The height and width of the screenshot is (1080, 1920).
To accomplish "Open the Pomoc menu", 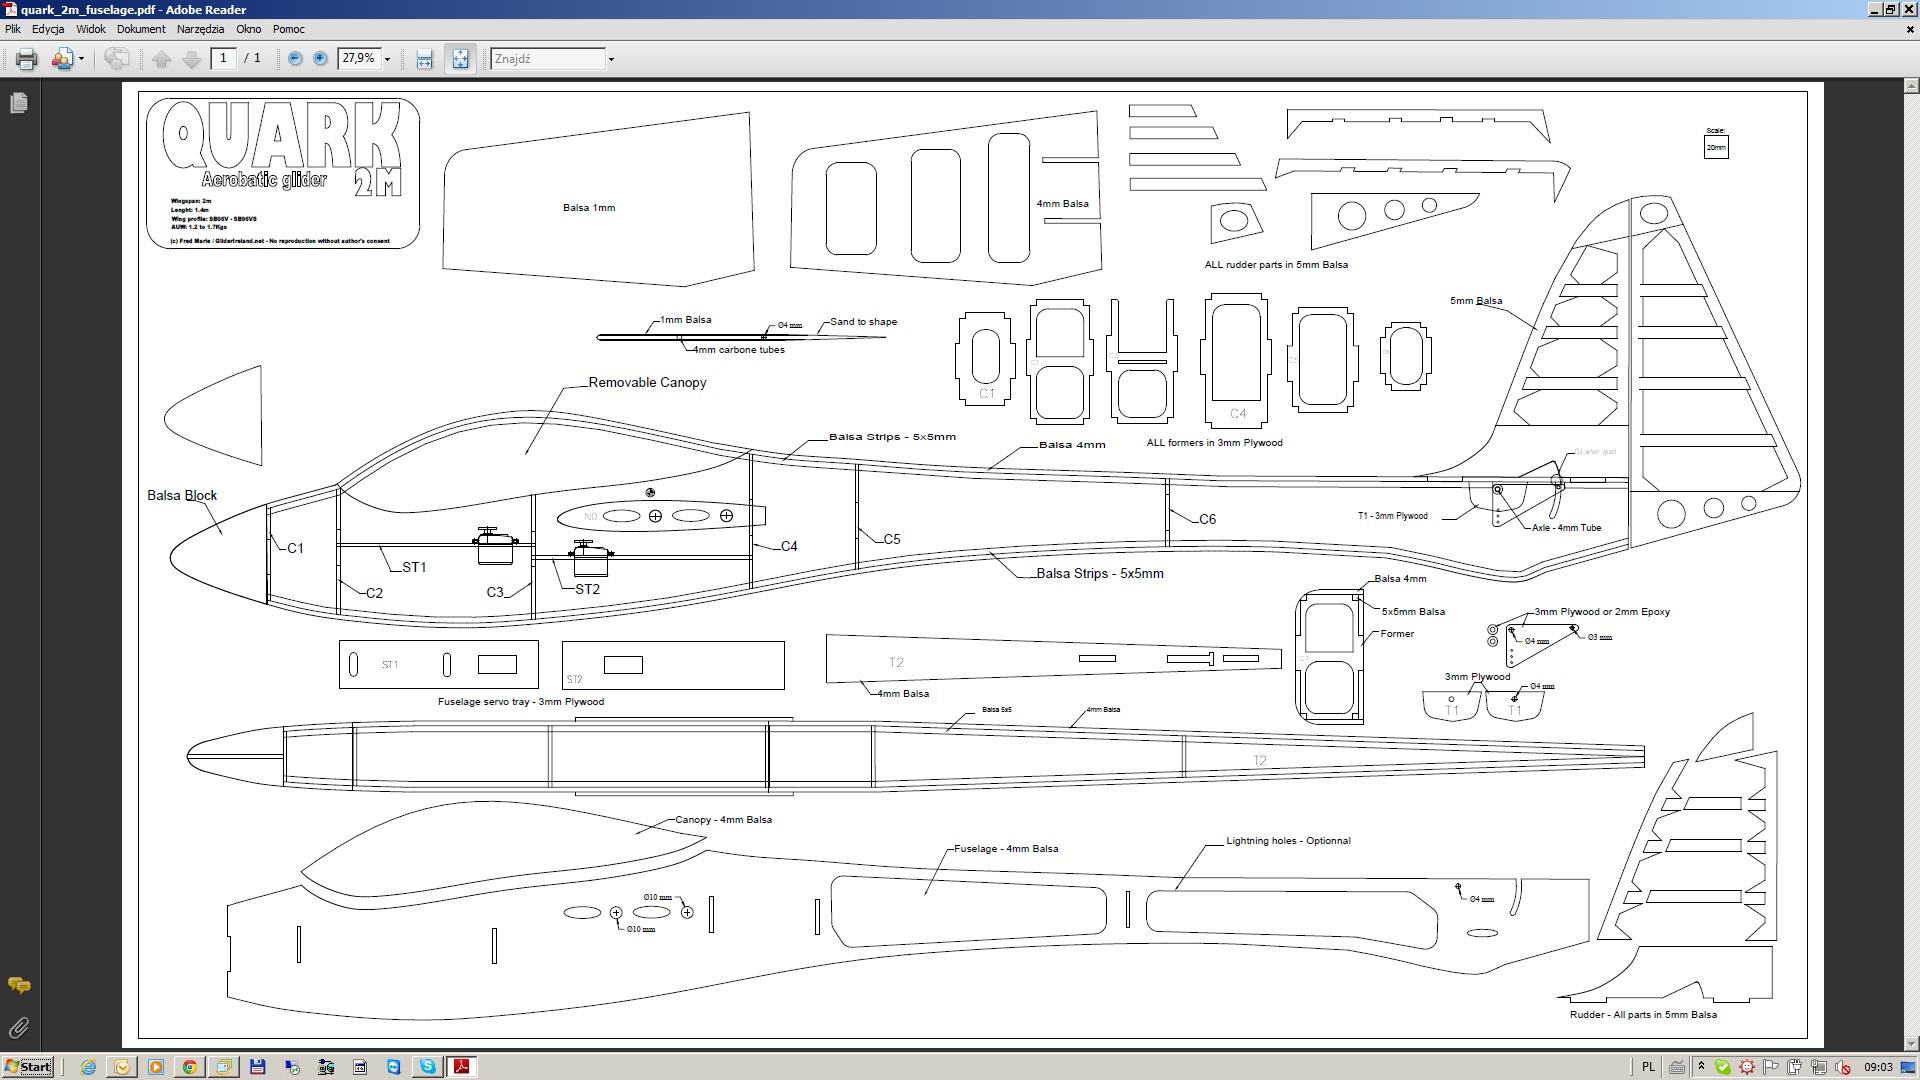I will click(289, 29).
